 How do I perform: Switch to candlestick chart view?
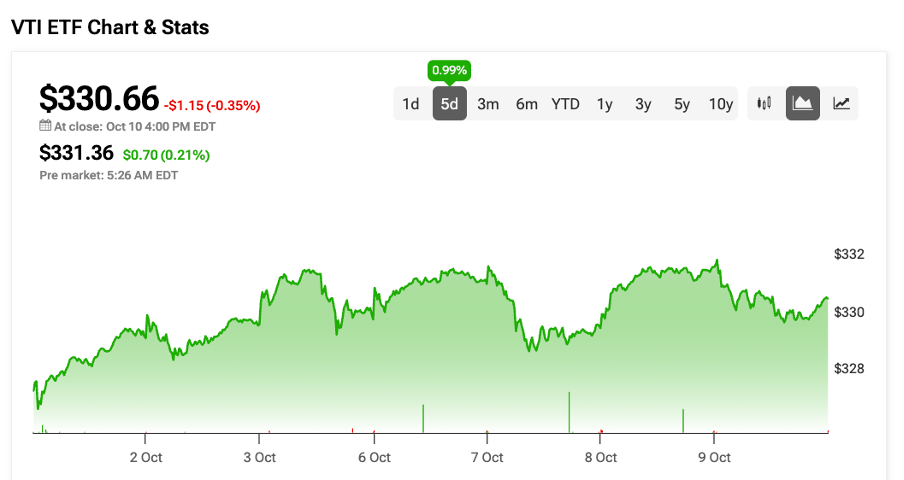pos(766,103)
